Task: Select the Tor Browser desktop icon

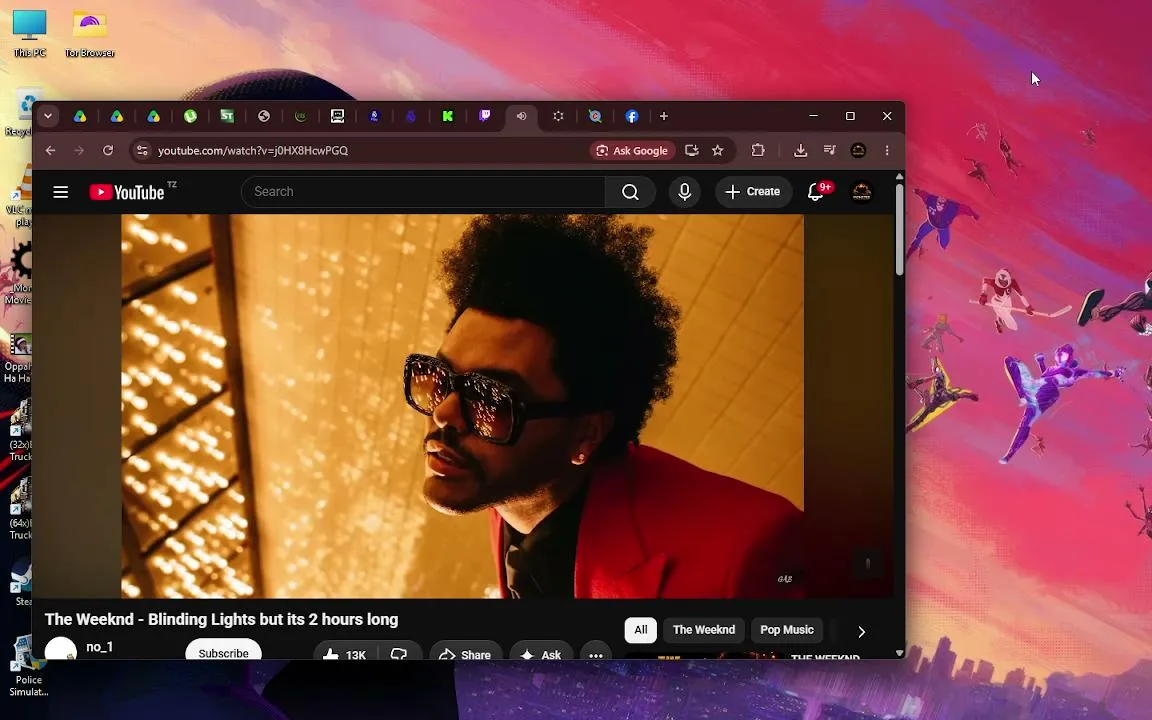Action: click(90, 34)
